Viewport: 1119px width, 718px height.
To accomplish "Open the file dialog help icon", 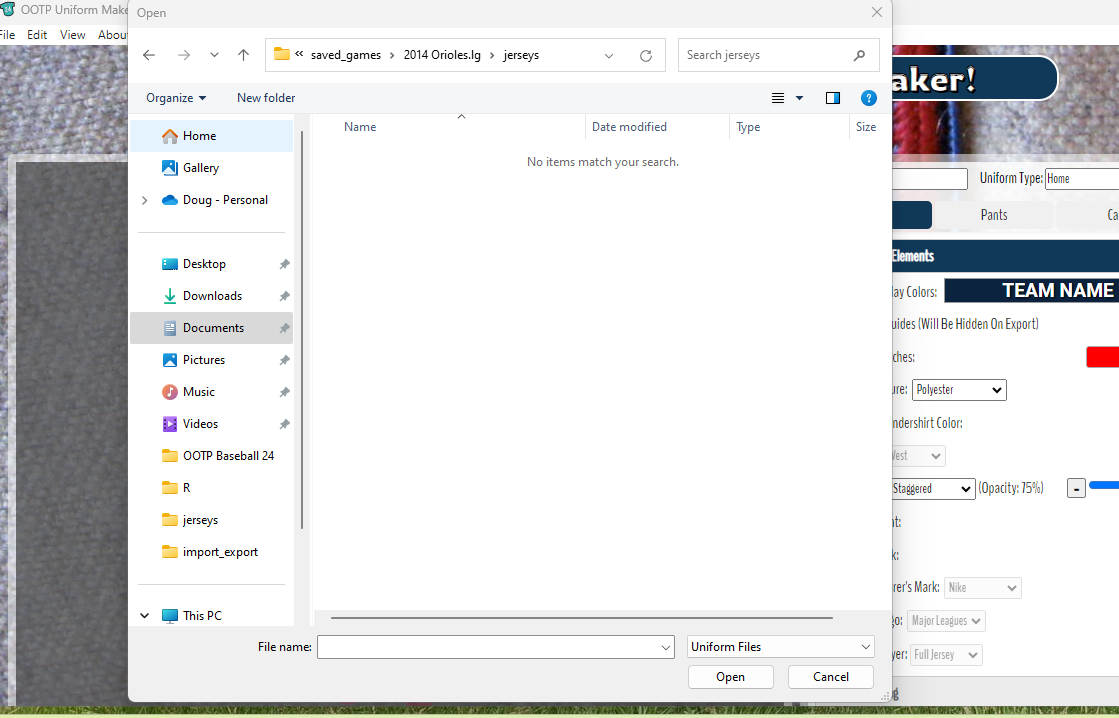I will 869,98.
